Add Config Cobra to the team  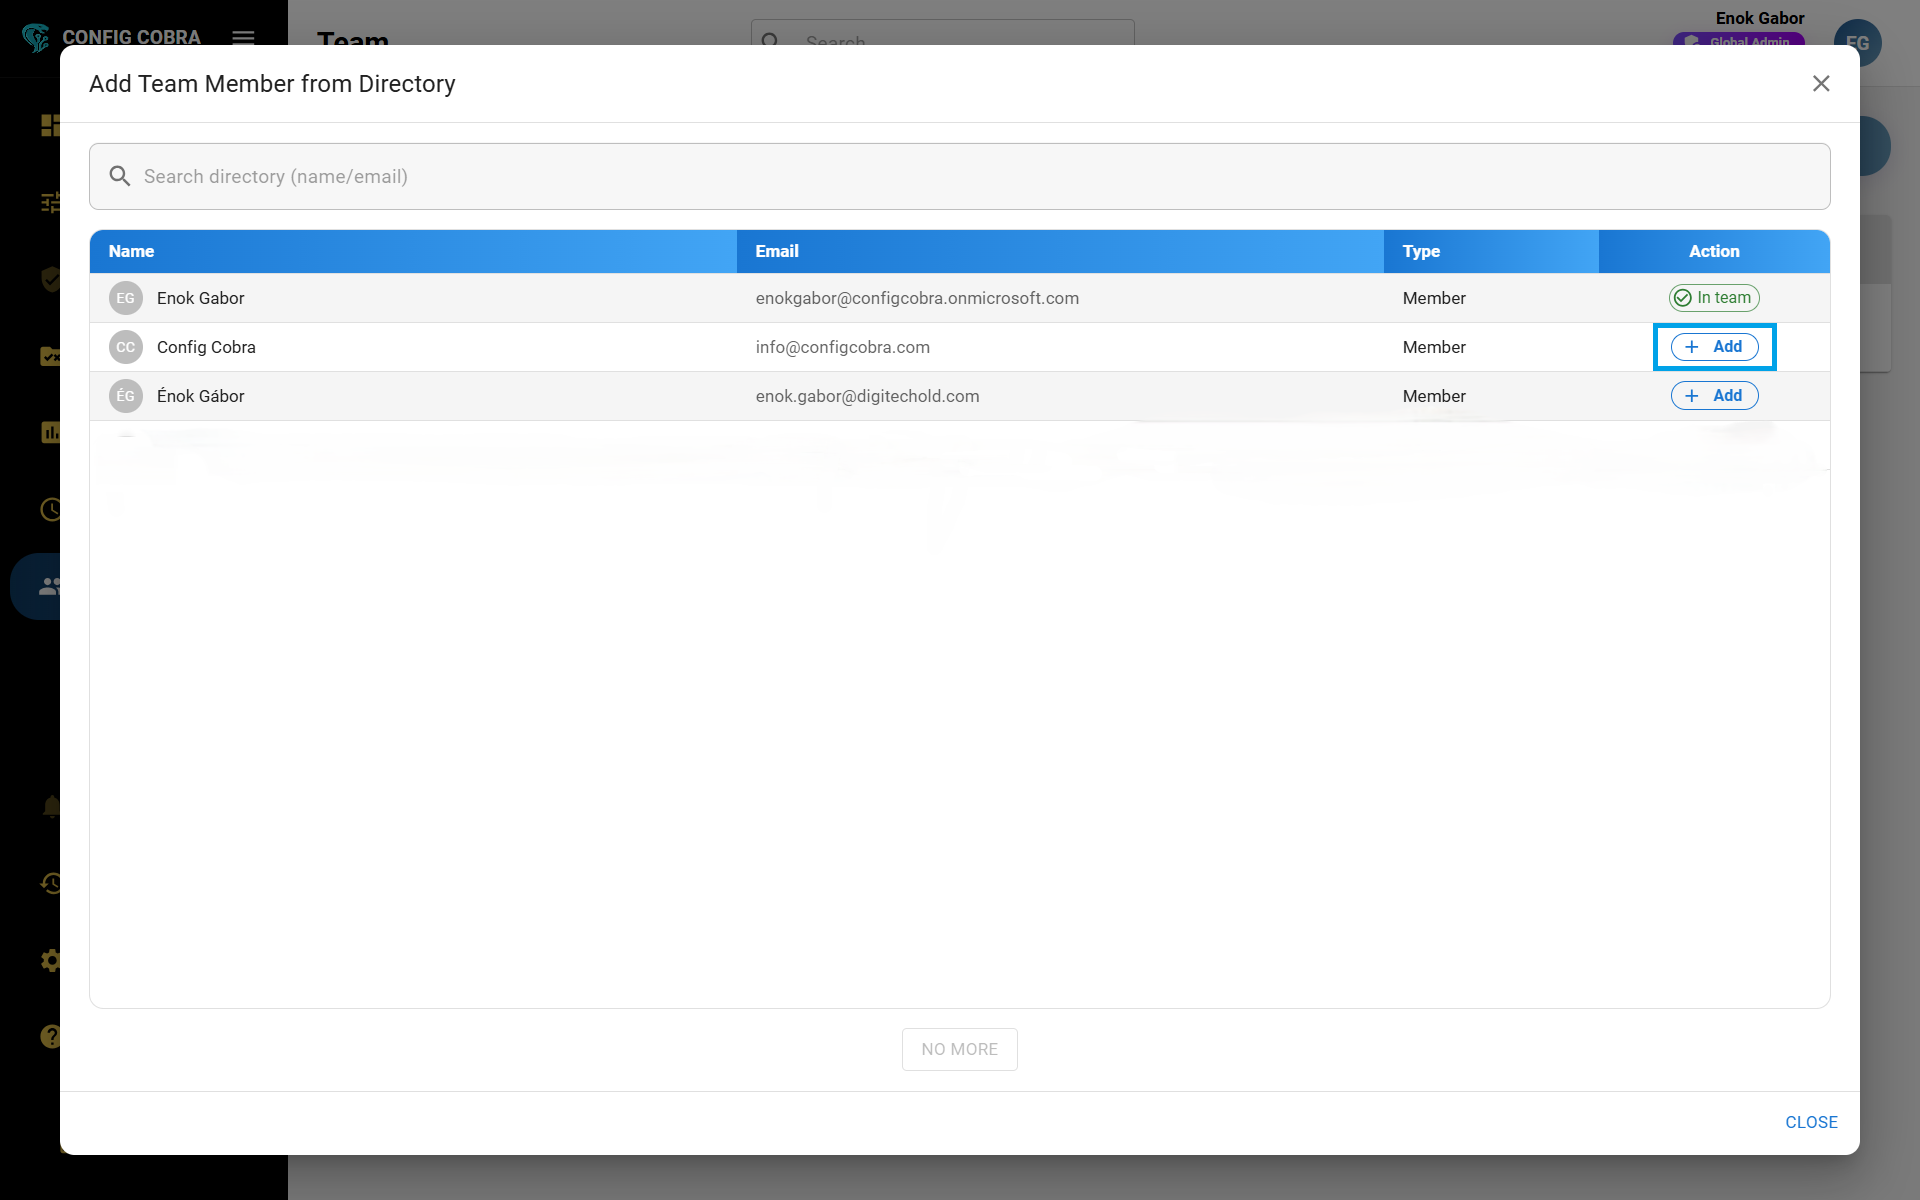coord(1714,347)
